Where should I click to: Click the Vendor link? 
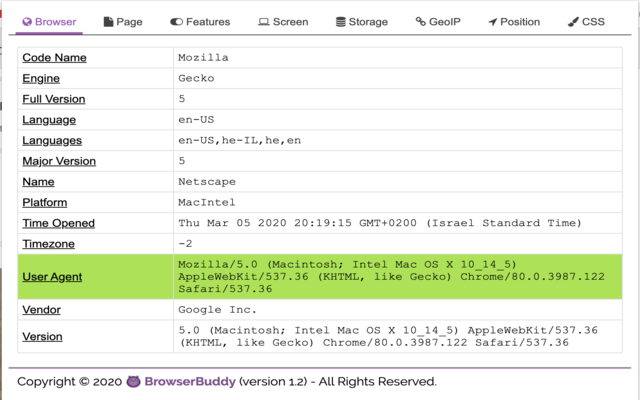pos(41,310)
